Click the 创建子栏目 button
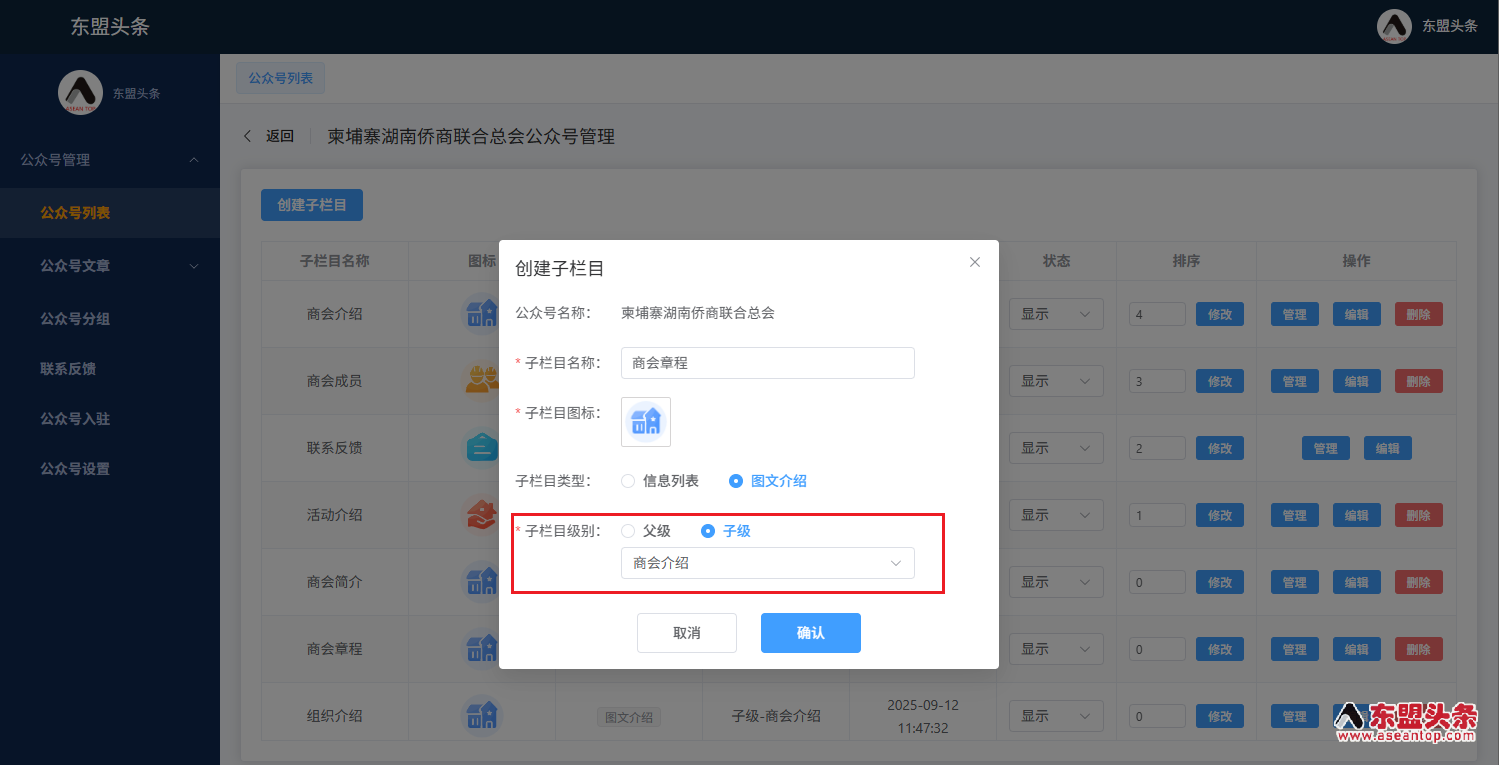This screenshot has height=765, width=1499. 312,205
